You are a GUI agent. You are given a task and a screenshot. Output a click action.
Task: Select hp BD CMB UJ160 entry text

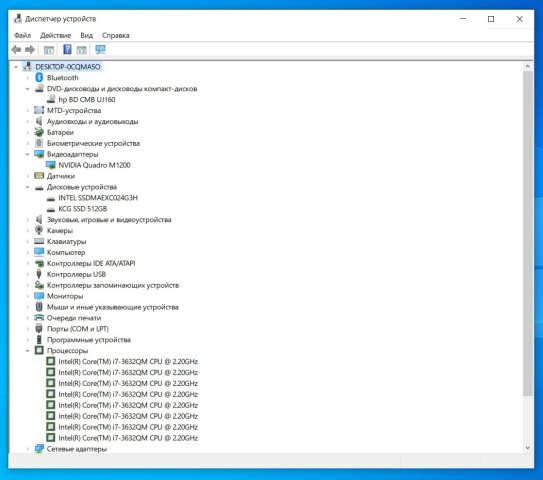87,99
